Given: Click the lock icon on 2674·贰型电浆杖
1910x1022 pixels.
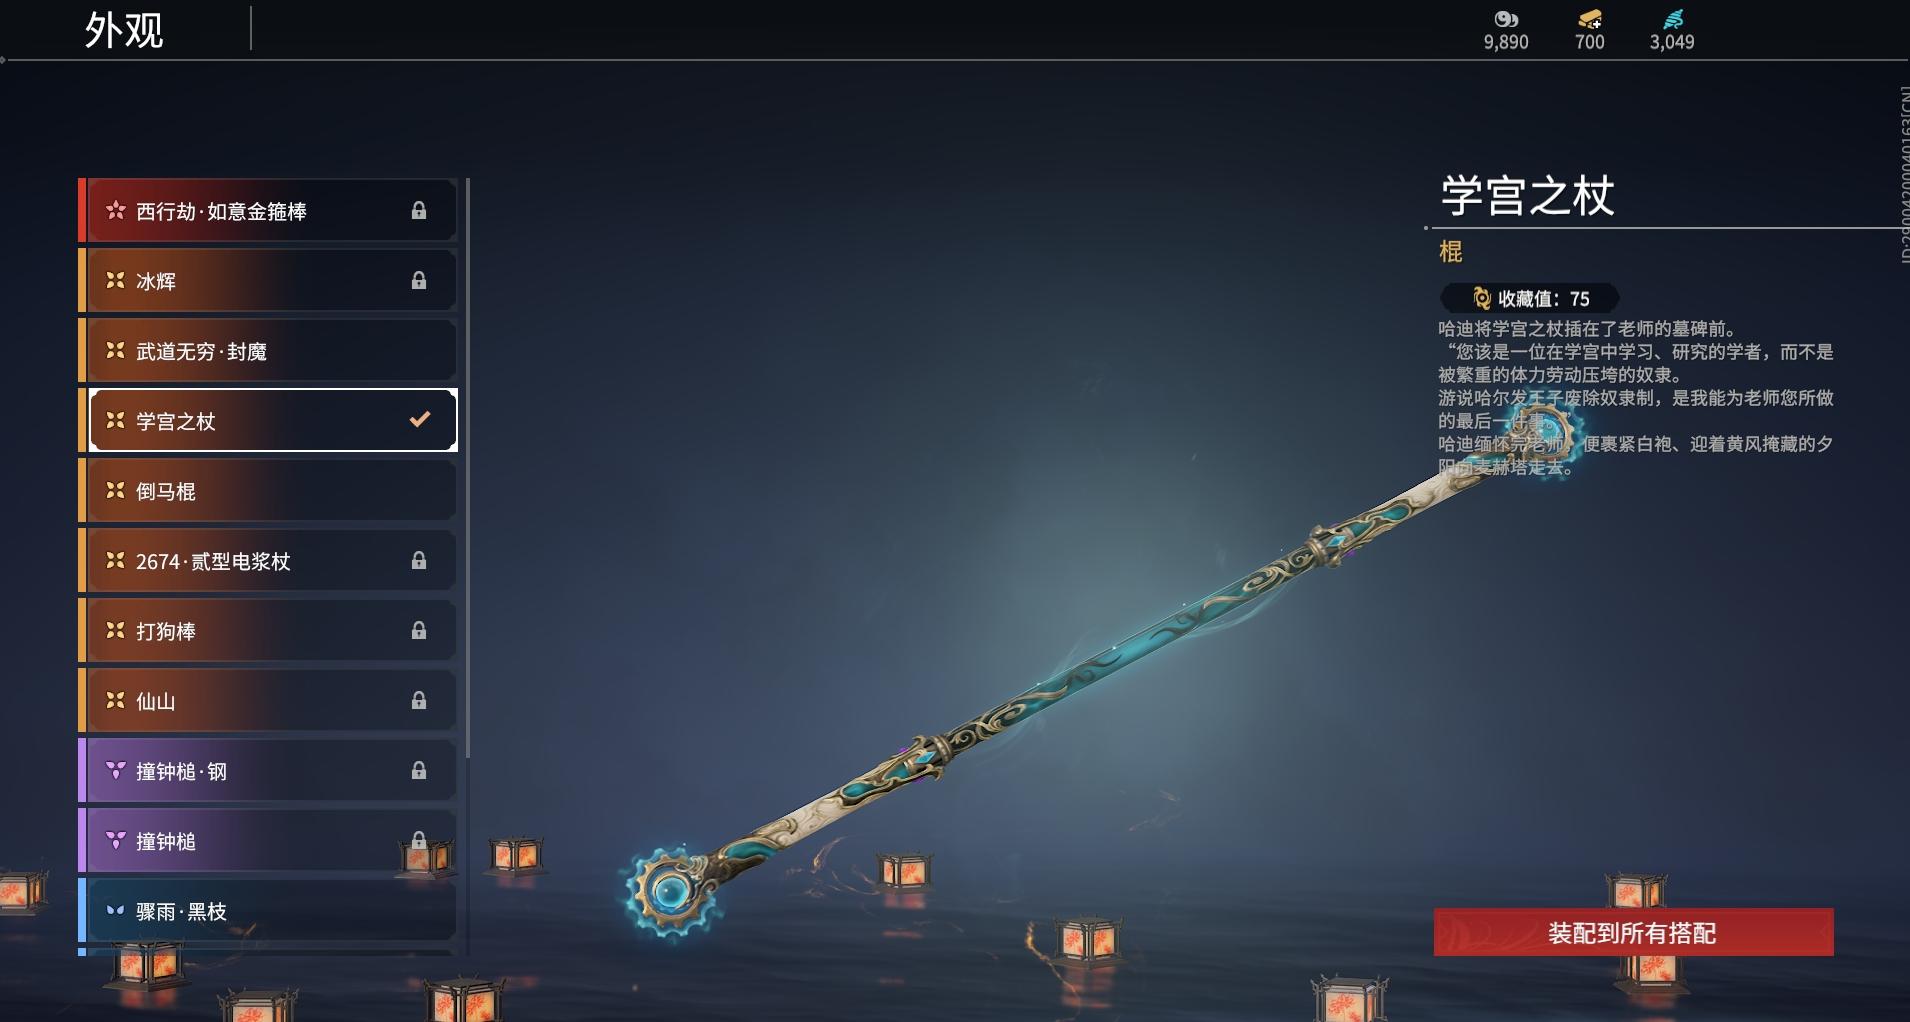Looking at the screenshot, I should [419, 560].
